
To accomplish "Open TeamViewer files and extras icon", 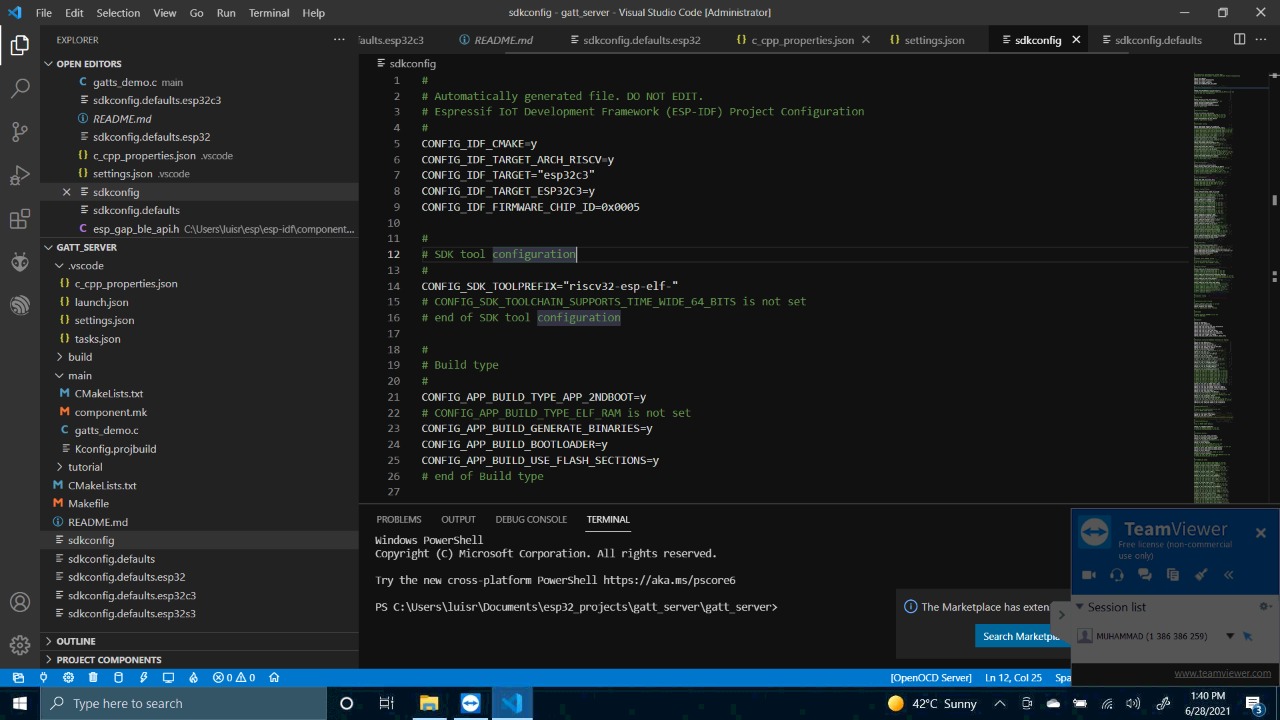I will coord(1173,575).
